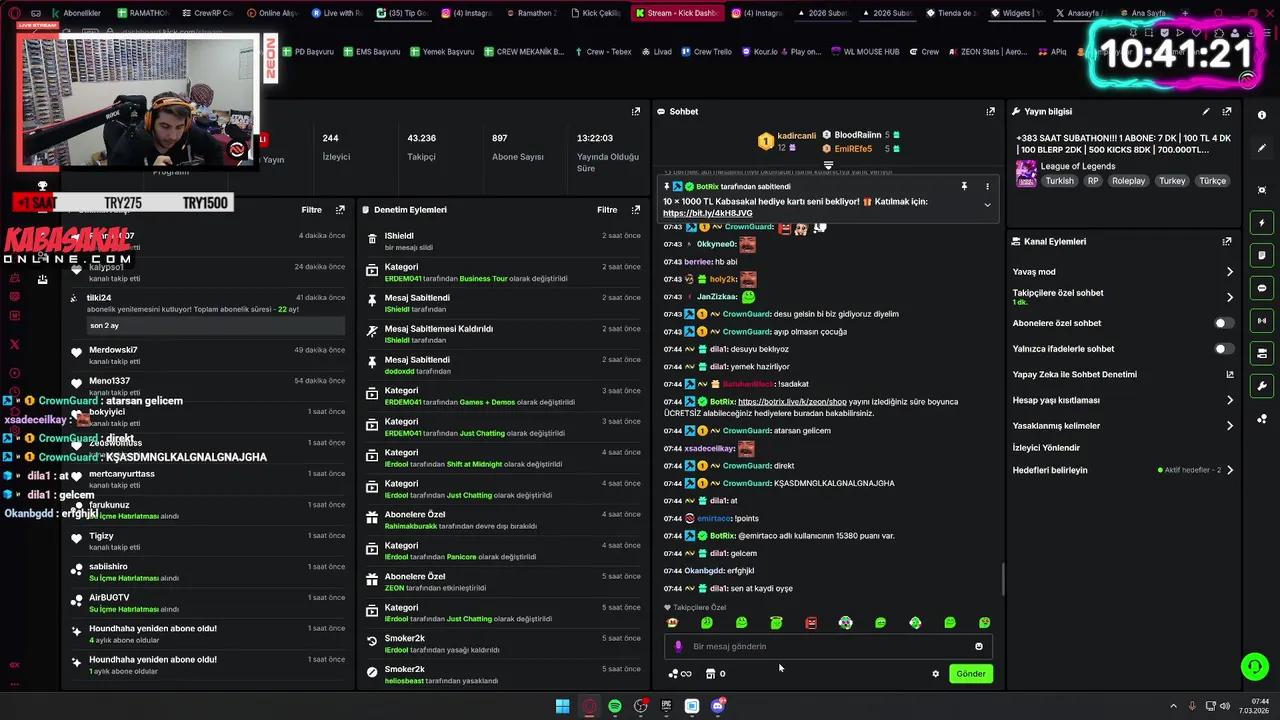Click the sidebar icon below the chat bubble icon
The width and height of the screenshot is (1280, 720).
(1262, 321)
